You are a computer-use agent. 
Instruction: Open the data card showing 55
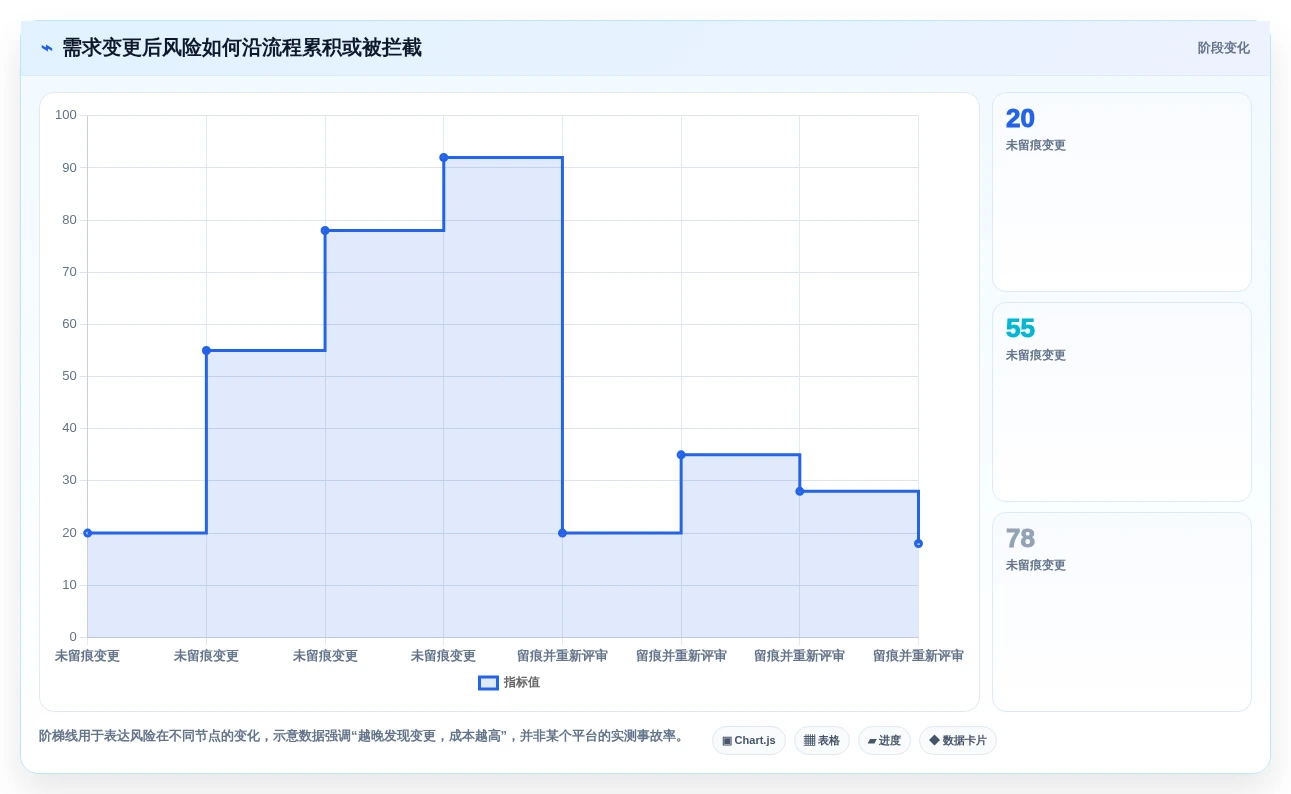1121,402
